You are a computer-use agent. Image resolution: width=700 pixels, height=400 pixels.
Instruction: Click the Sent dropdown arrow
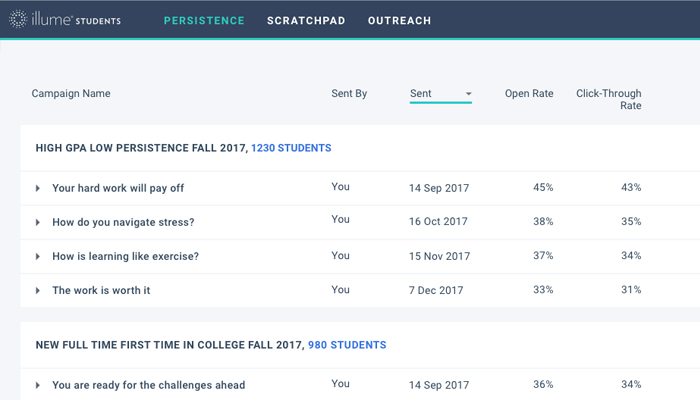pyautogui.click(x=468, y=95)
